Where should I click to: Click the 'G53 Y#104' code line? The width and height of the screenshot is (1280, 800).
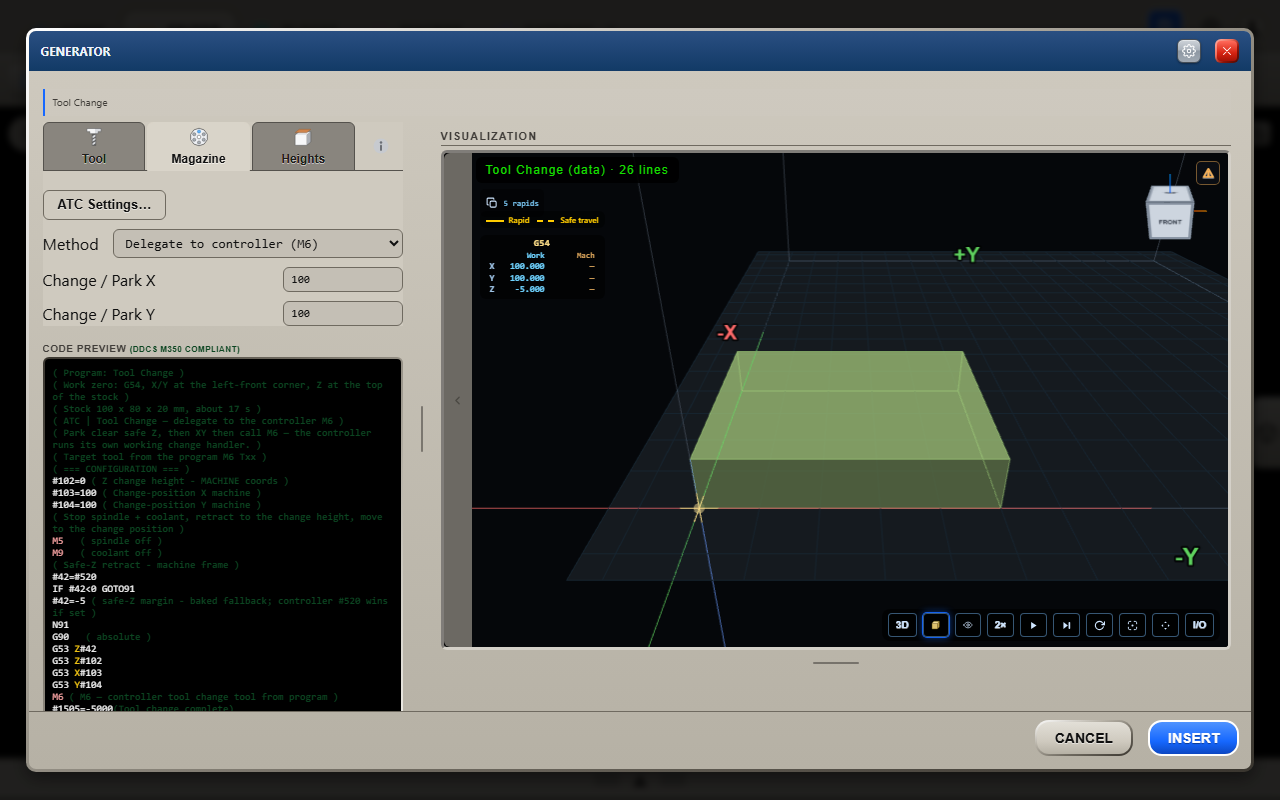pos(77,685)
